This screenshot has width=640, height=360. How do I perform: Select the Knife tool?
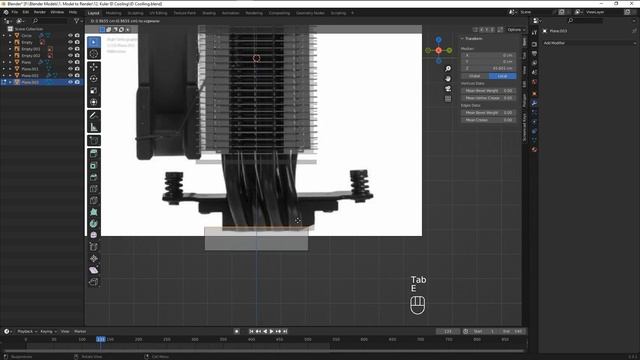tap(94, 200)
